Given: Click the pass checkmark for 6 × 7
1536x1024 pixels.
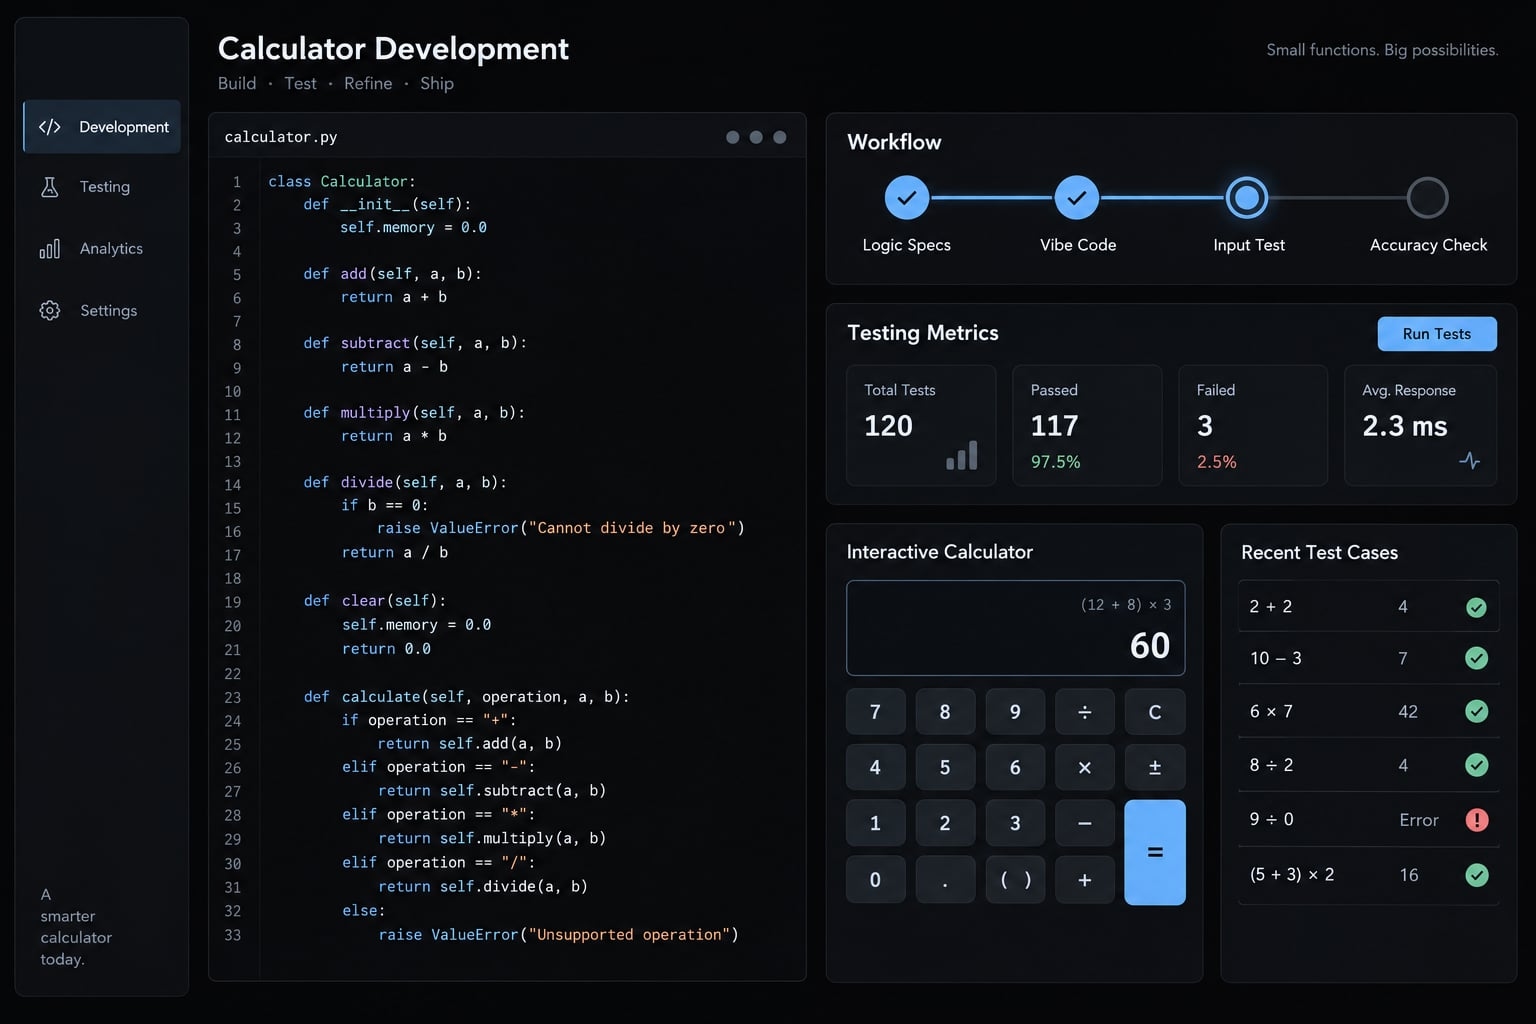Looking at the screenshot, I should coord(1476,711).
